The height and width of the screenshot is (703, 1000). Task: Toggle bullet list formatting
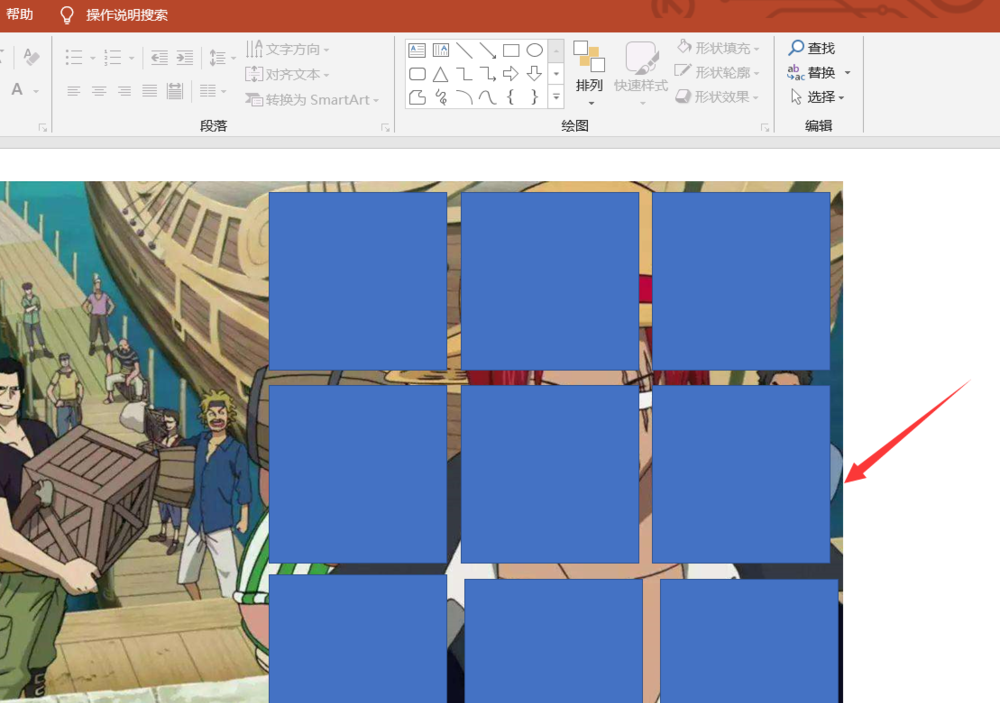[75, 57]
